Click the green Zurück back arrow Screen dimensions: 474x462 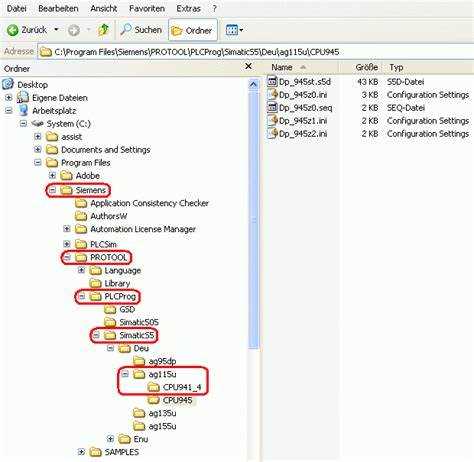click(13, 30)
